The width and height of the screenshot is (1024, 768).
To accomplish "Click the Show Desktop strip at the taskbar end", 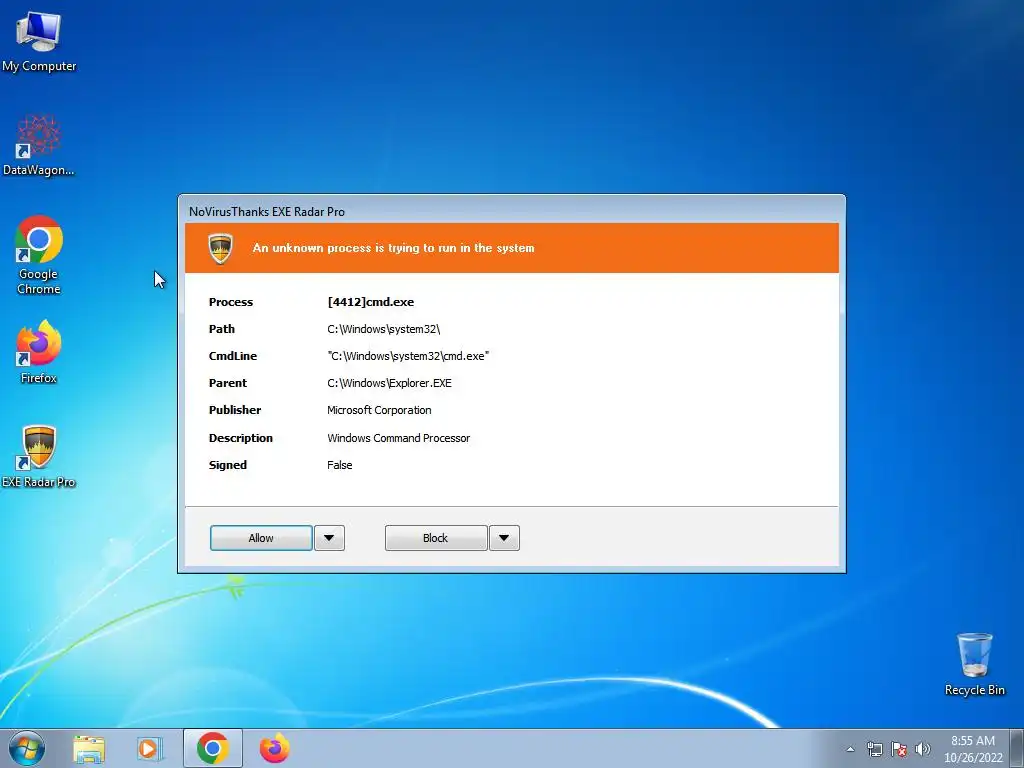I will (1017, 748).
